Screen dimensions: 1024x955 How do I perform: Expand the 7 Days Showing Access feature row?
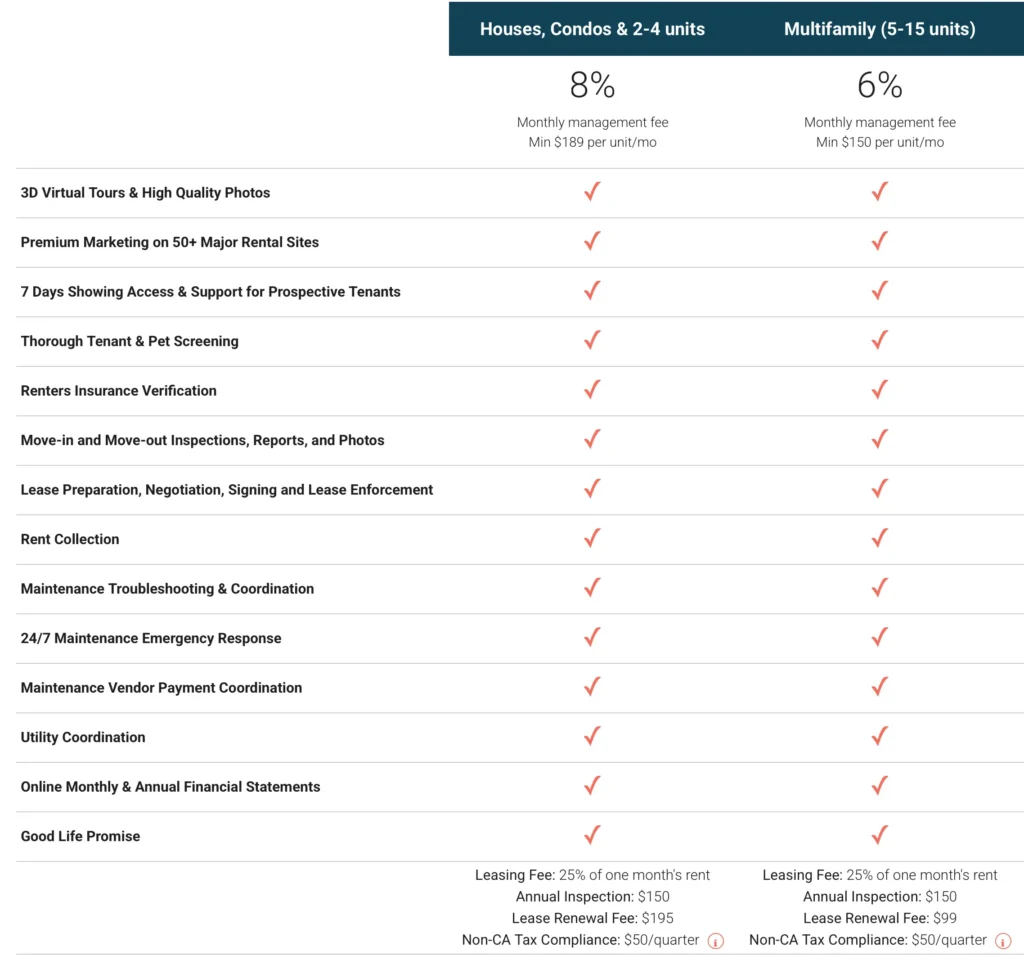click(211, 291)
